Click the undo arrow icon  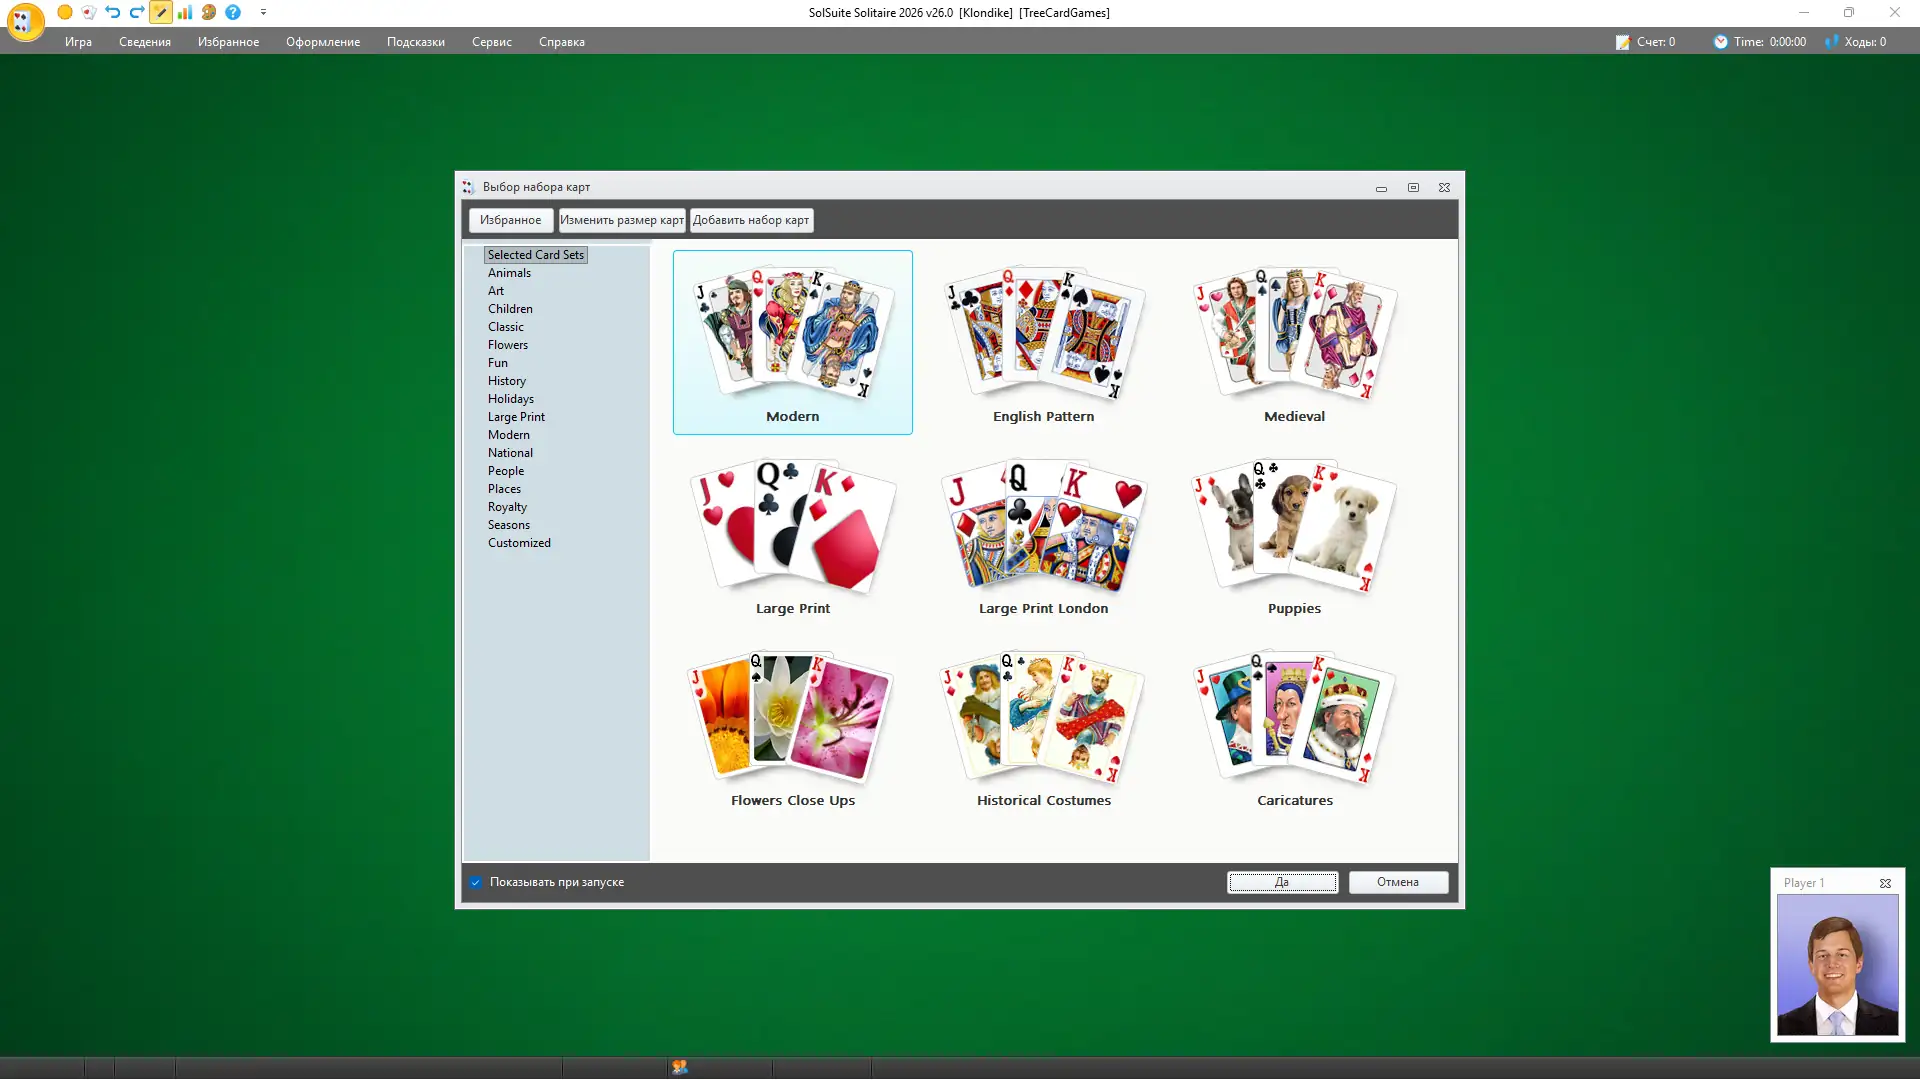113,13
